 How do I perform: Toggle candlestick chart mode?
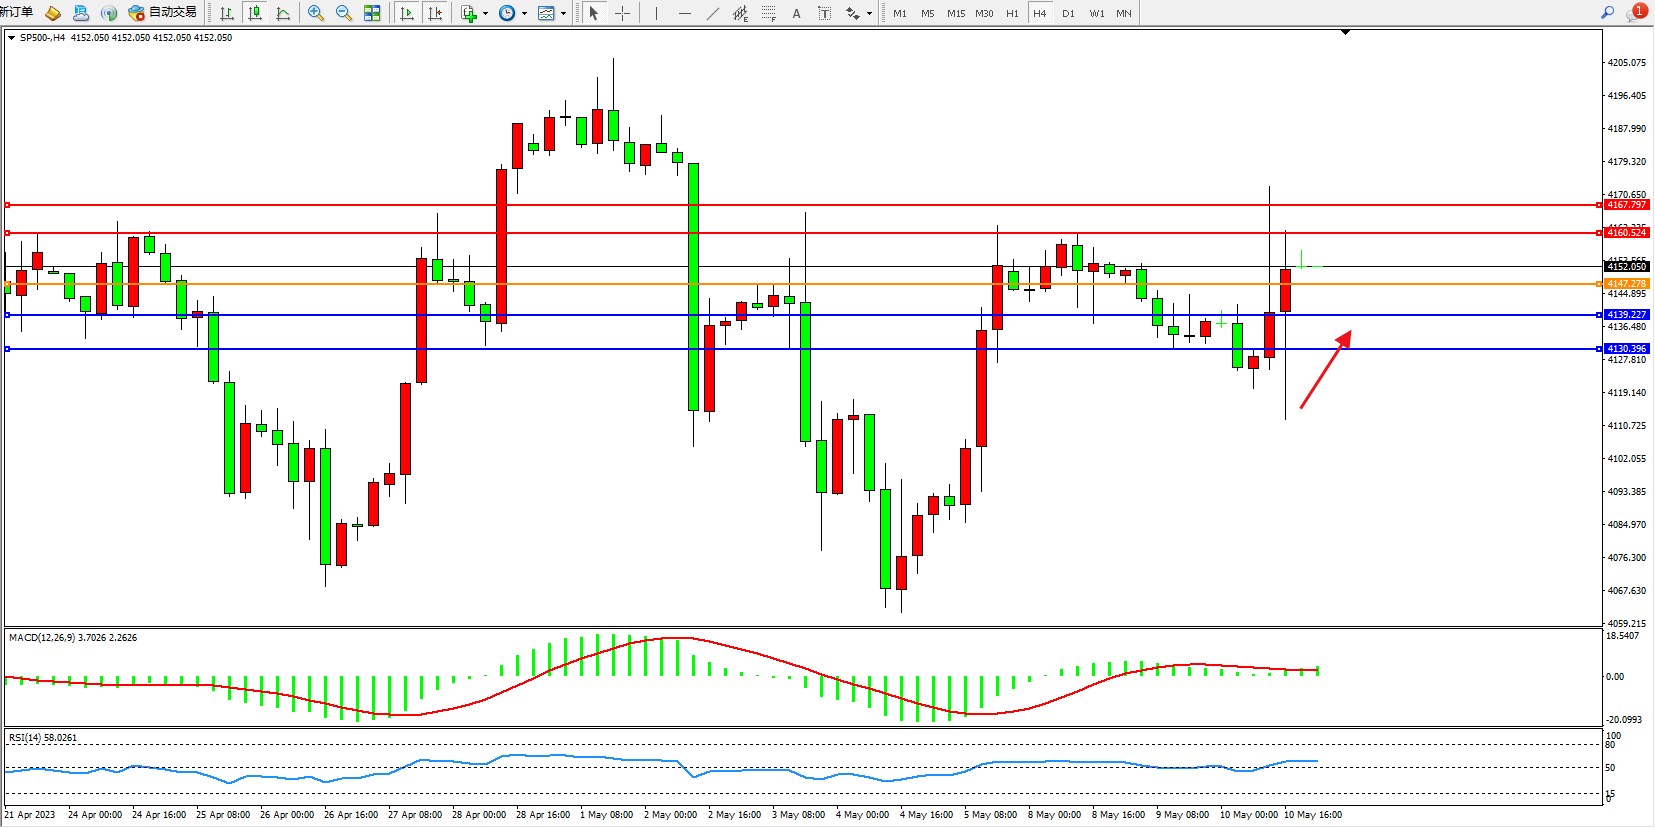pos(255,13)
